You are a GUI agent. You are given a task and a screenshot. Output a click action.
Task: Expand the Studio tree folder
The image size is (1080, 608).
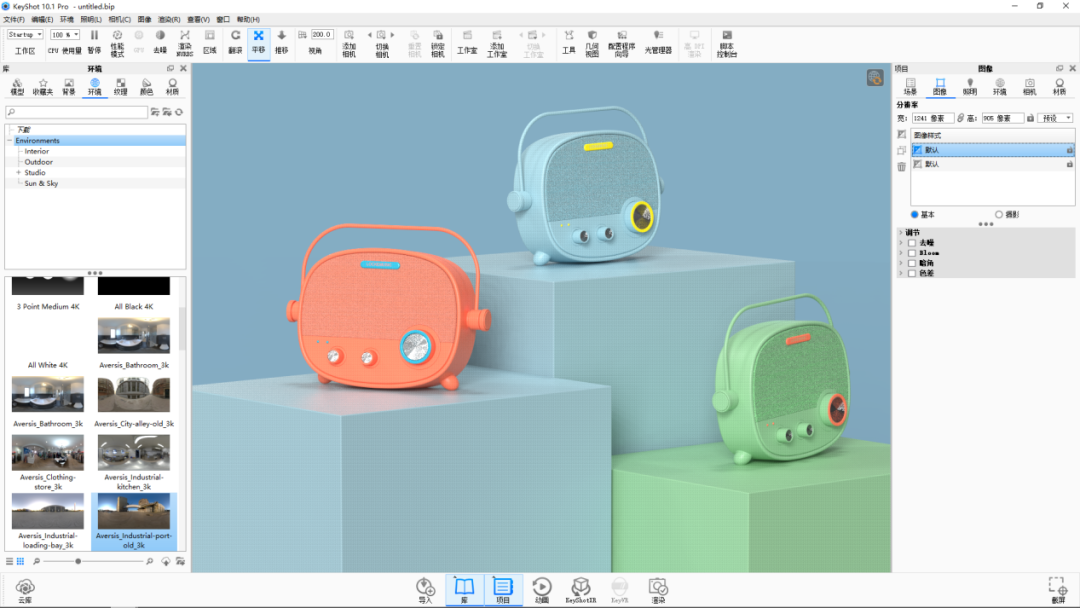point(19,172)
